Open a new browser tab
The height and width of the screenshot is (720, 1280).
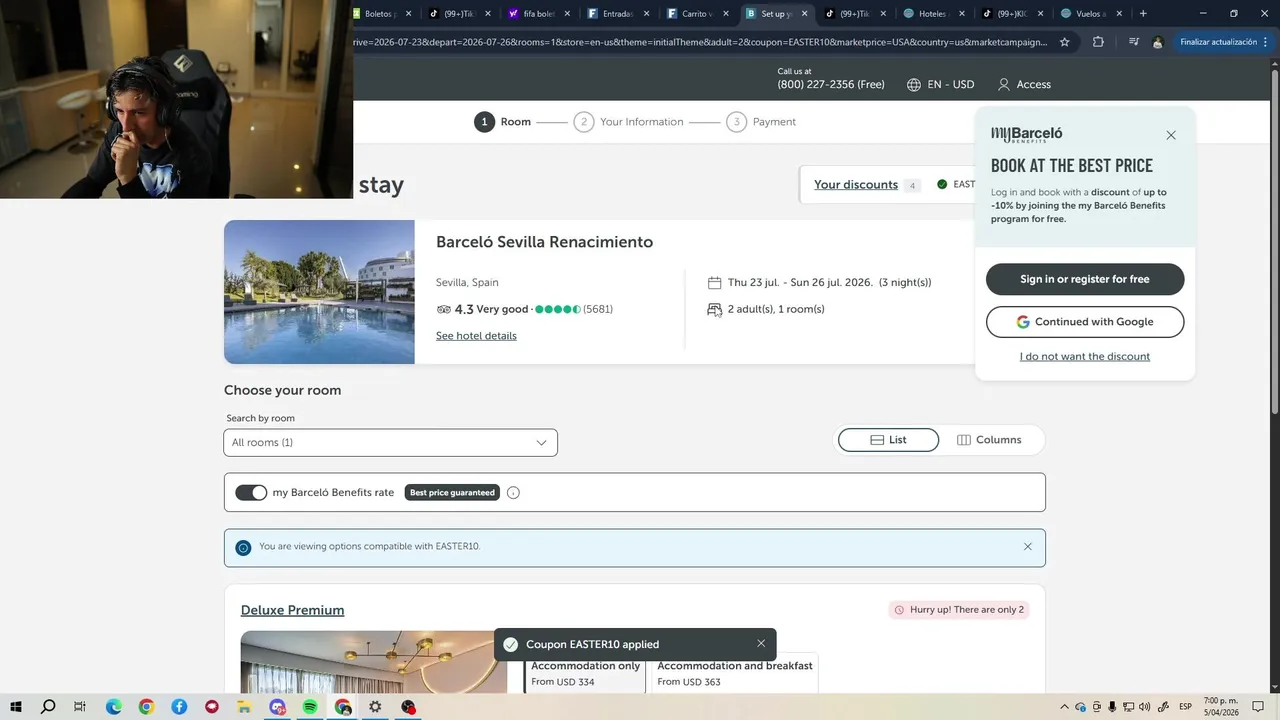tap(1143, 14)
